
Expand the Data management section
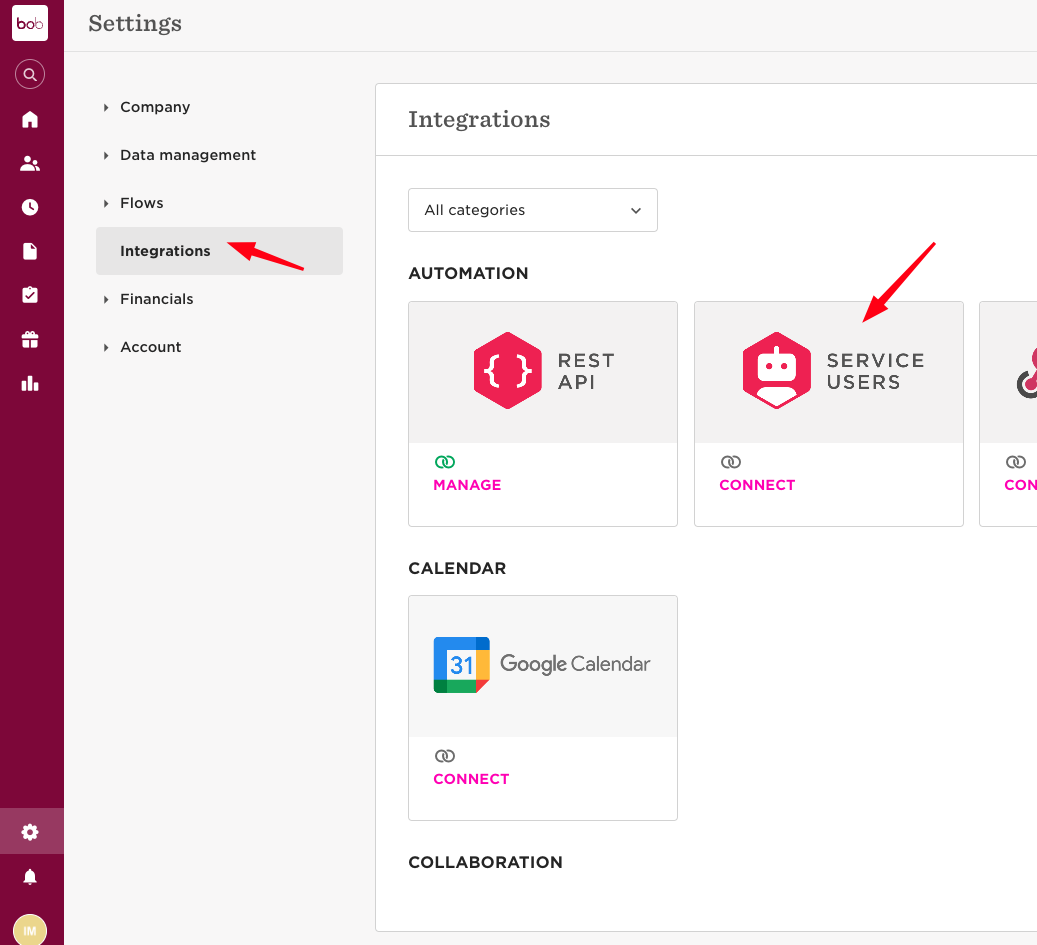pos(188,155)
